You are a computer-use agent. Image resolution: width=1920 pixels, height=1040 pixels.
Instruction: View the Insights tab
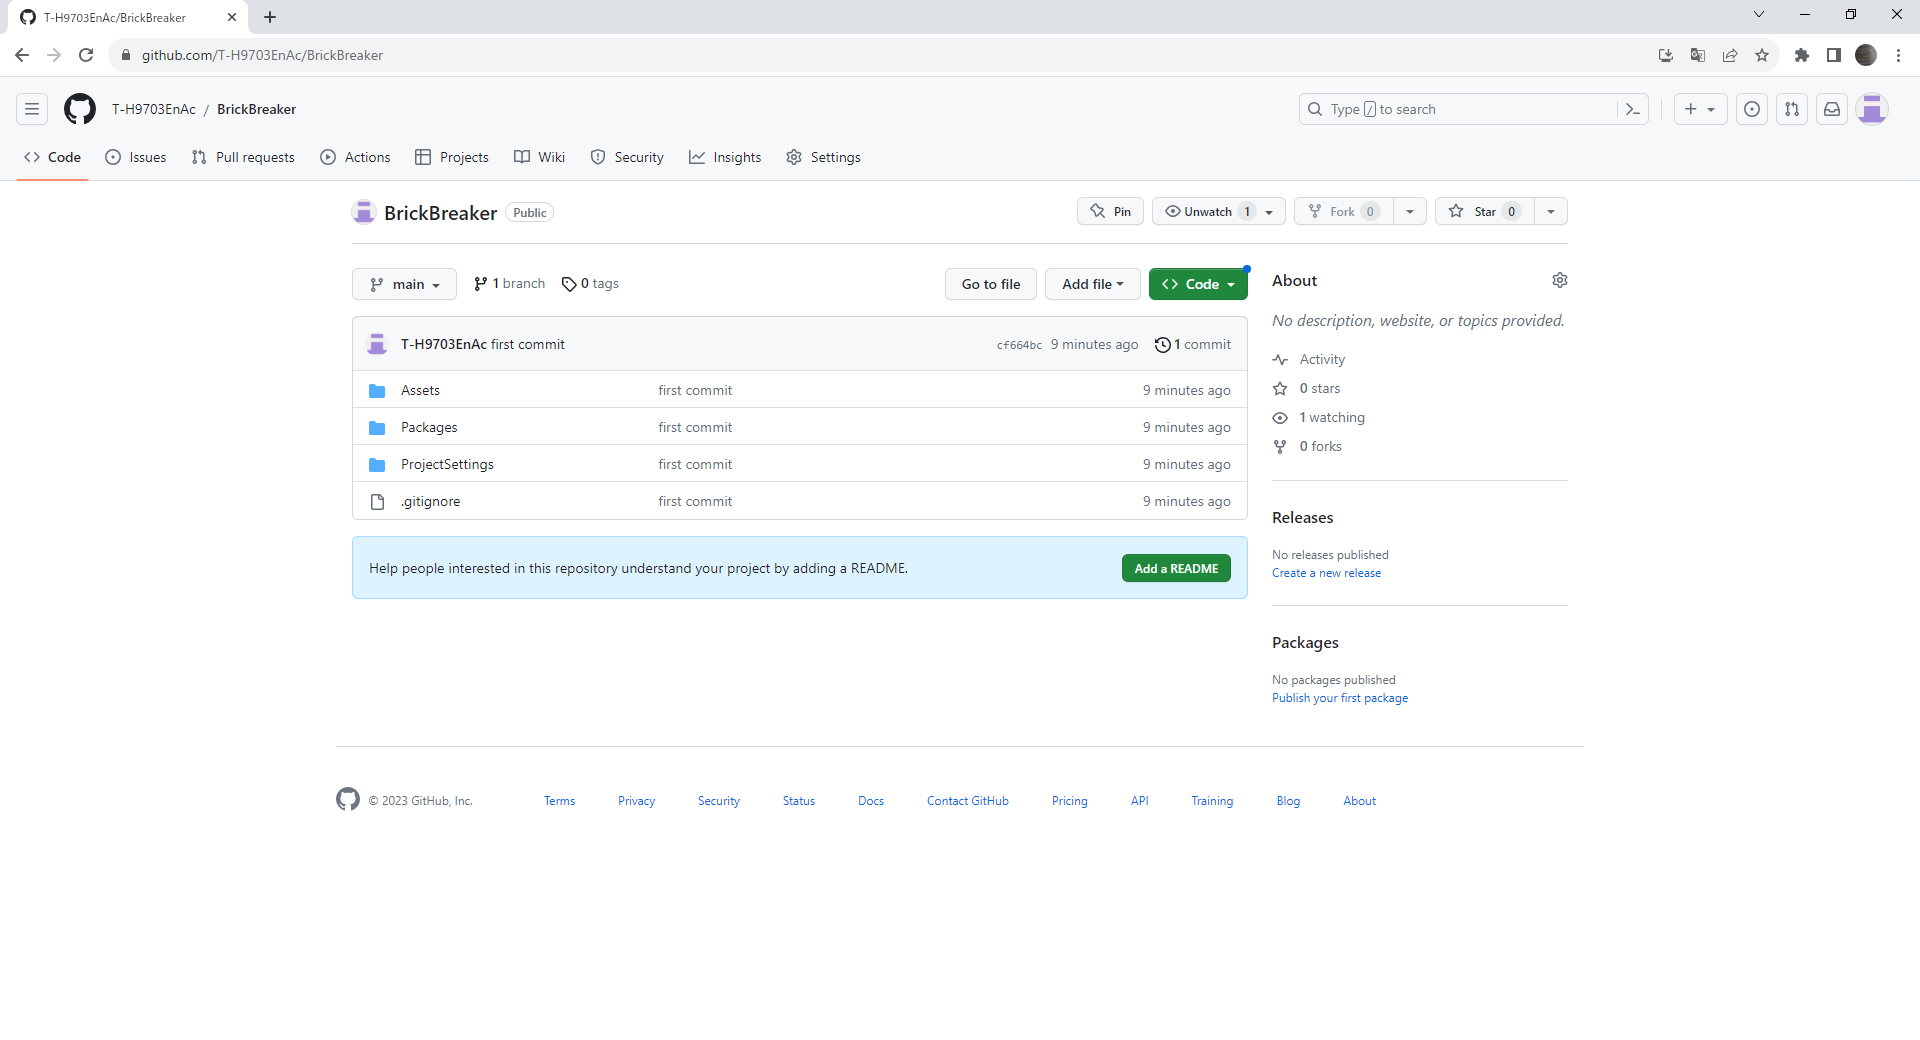(725, 157)
